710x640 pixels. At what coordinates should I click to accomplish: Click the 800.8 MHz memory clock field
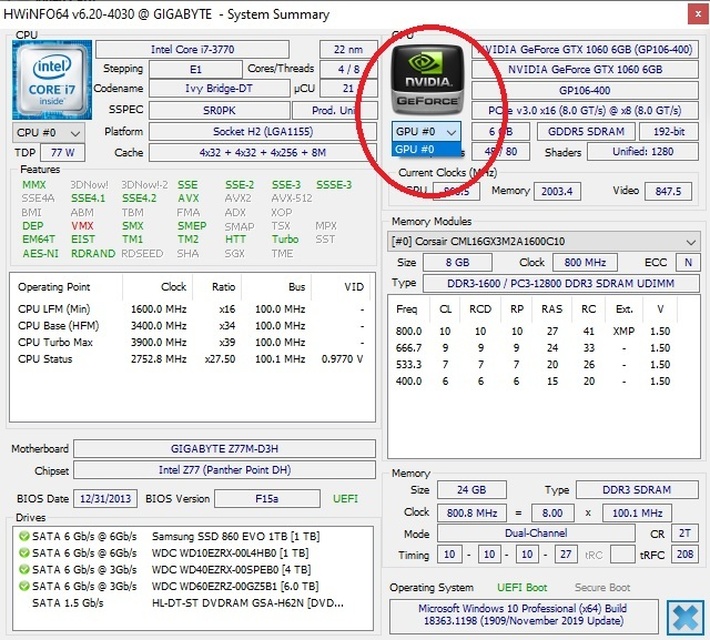(471, 513)
